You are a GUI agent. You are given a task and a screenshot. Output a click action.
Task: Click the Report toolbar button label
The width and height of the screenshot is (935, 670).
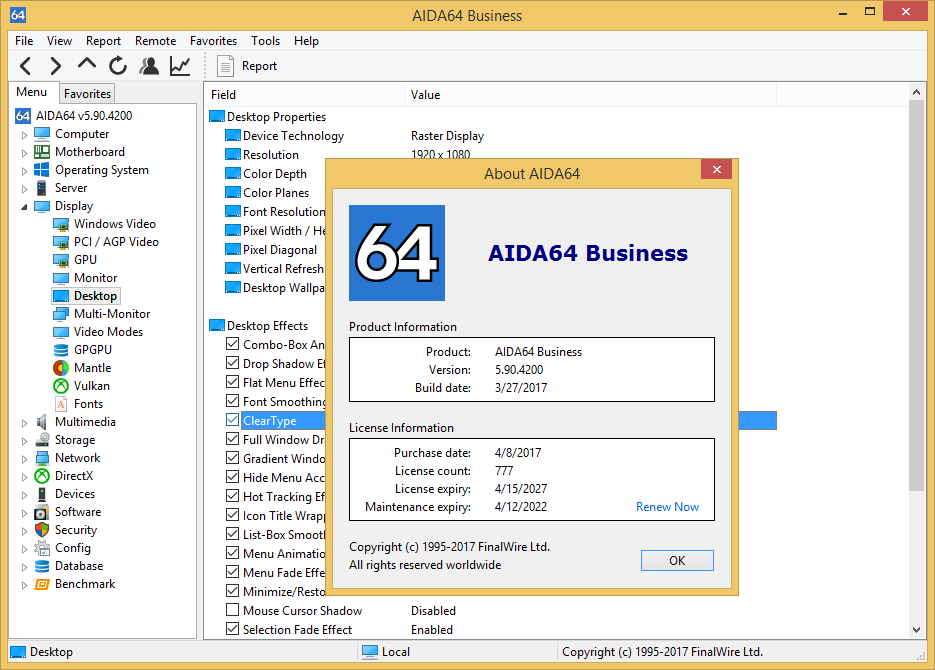[x=259, y=66]
